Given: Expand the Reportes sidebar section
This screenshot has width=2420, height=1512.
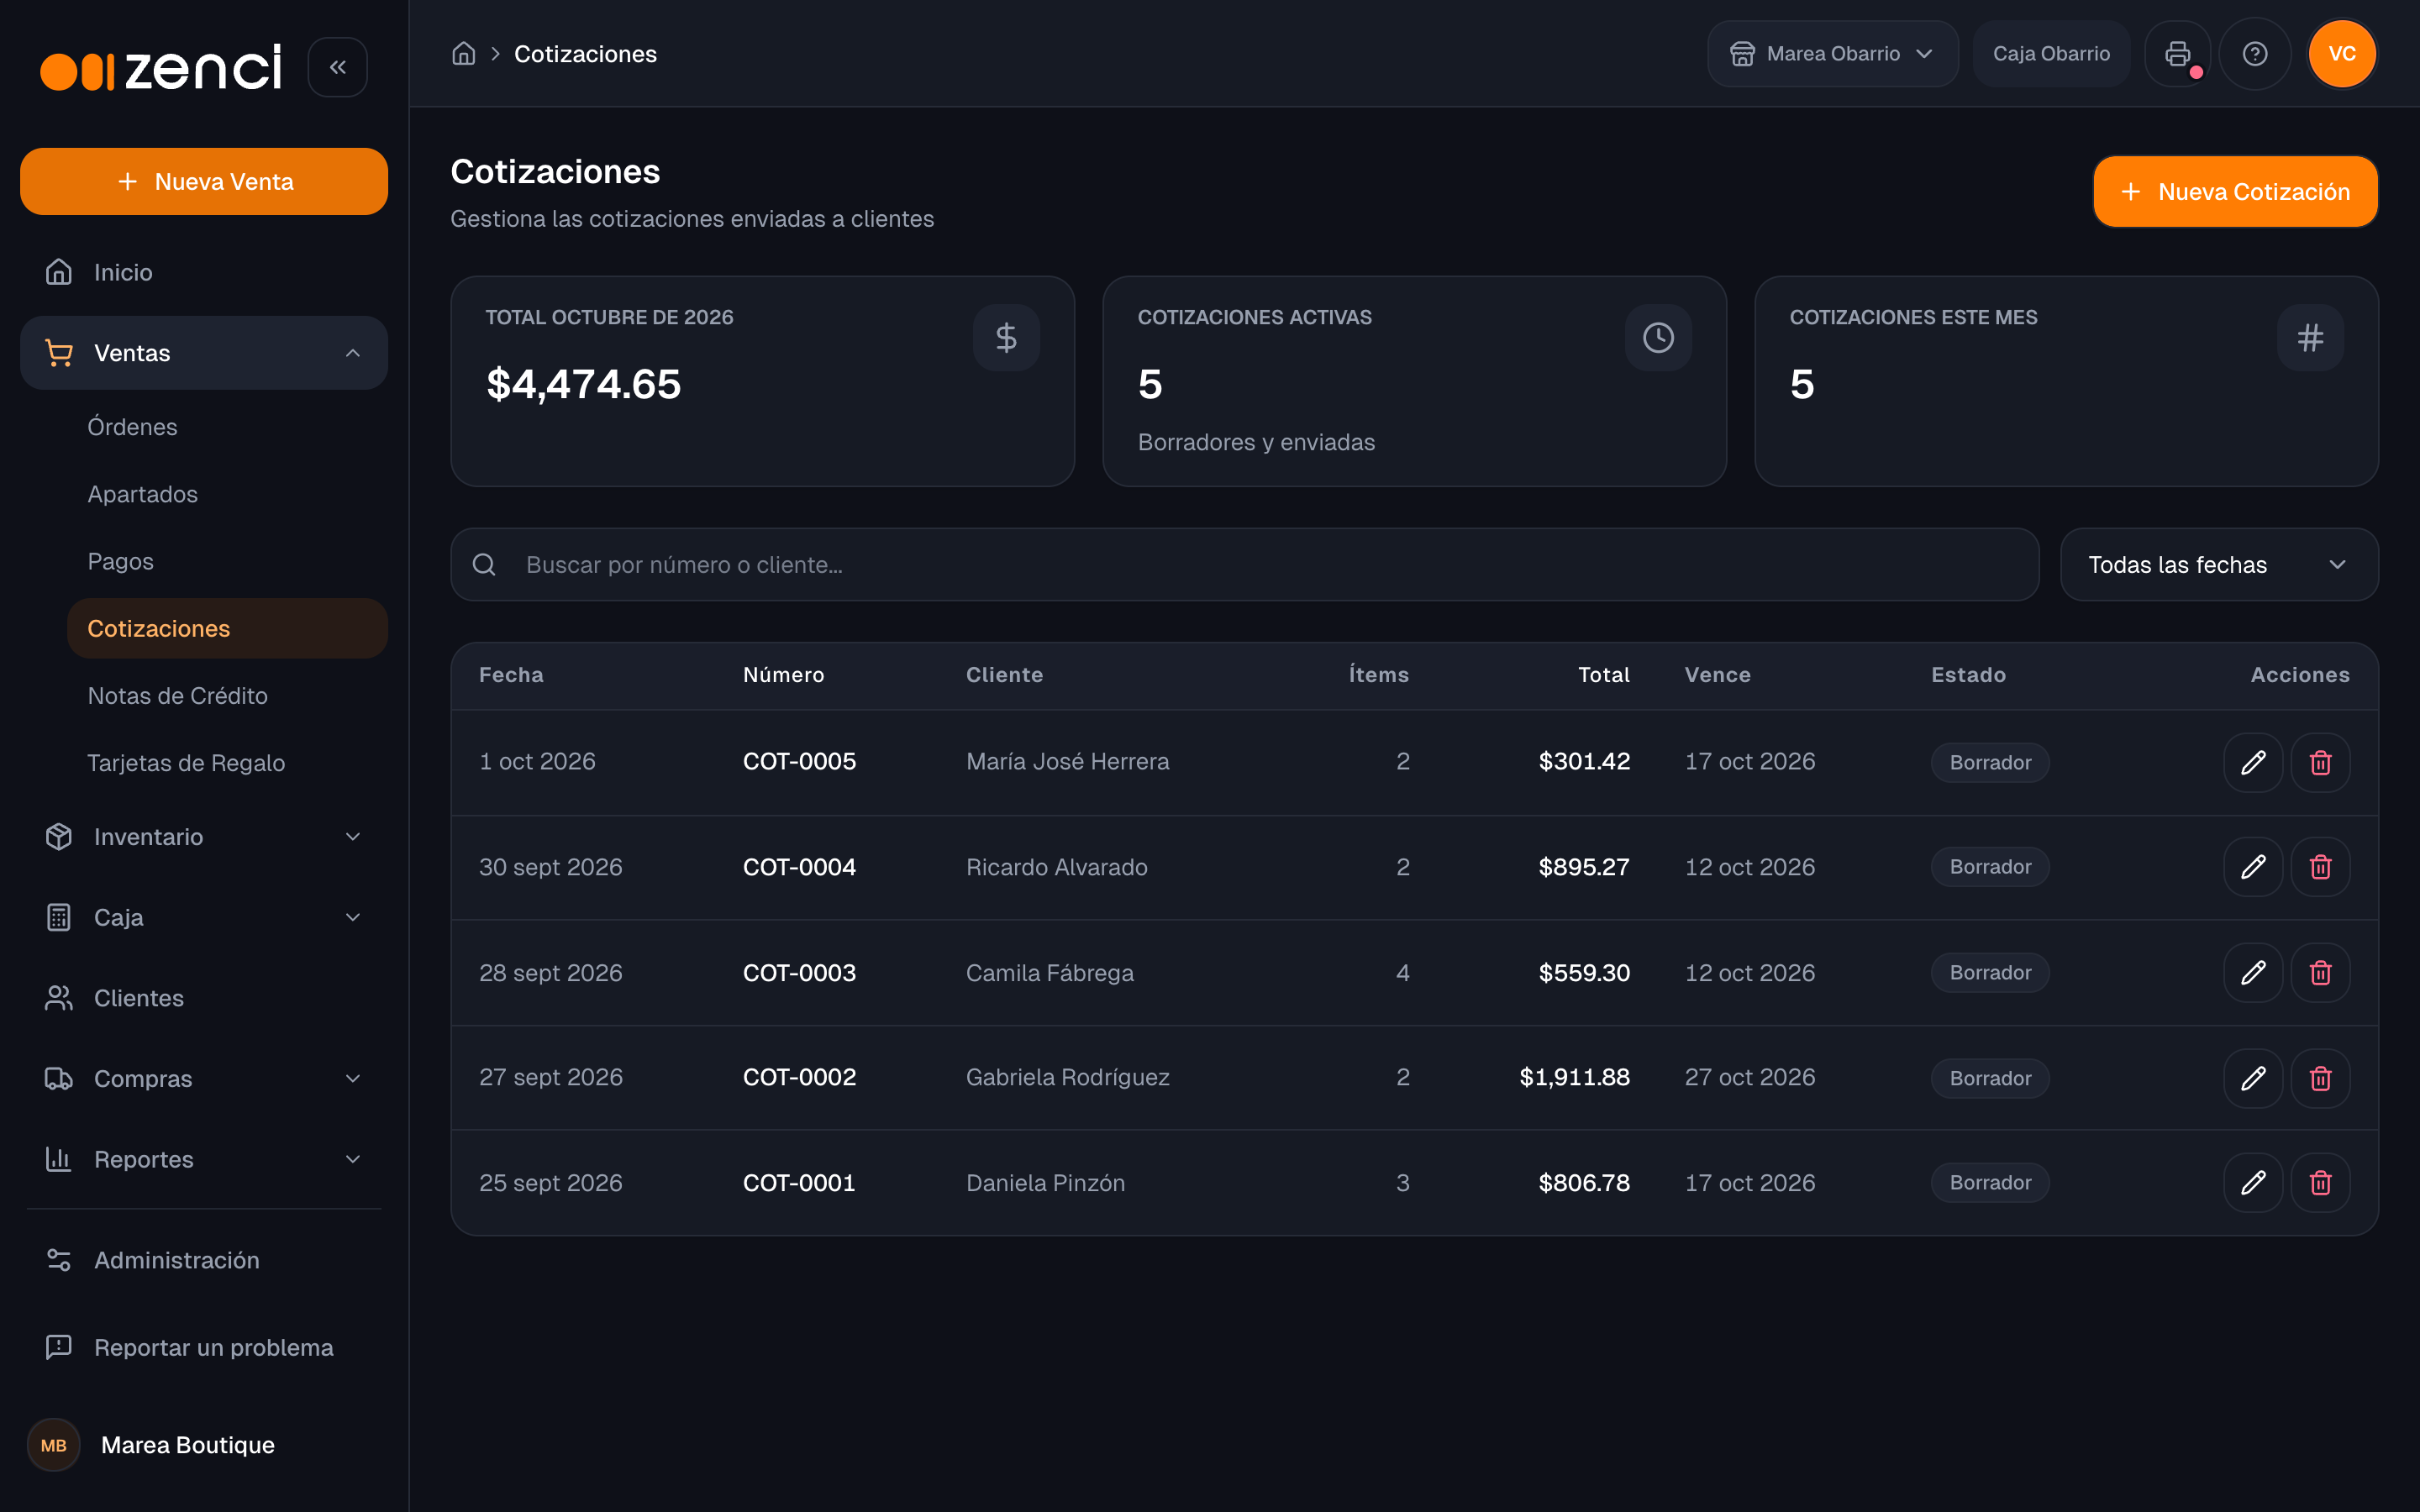Looking at the screenshot, I should coord(204,1159).
